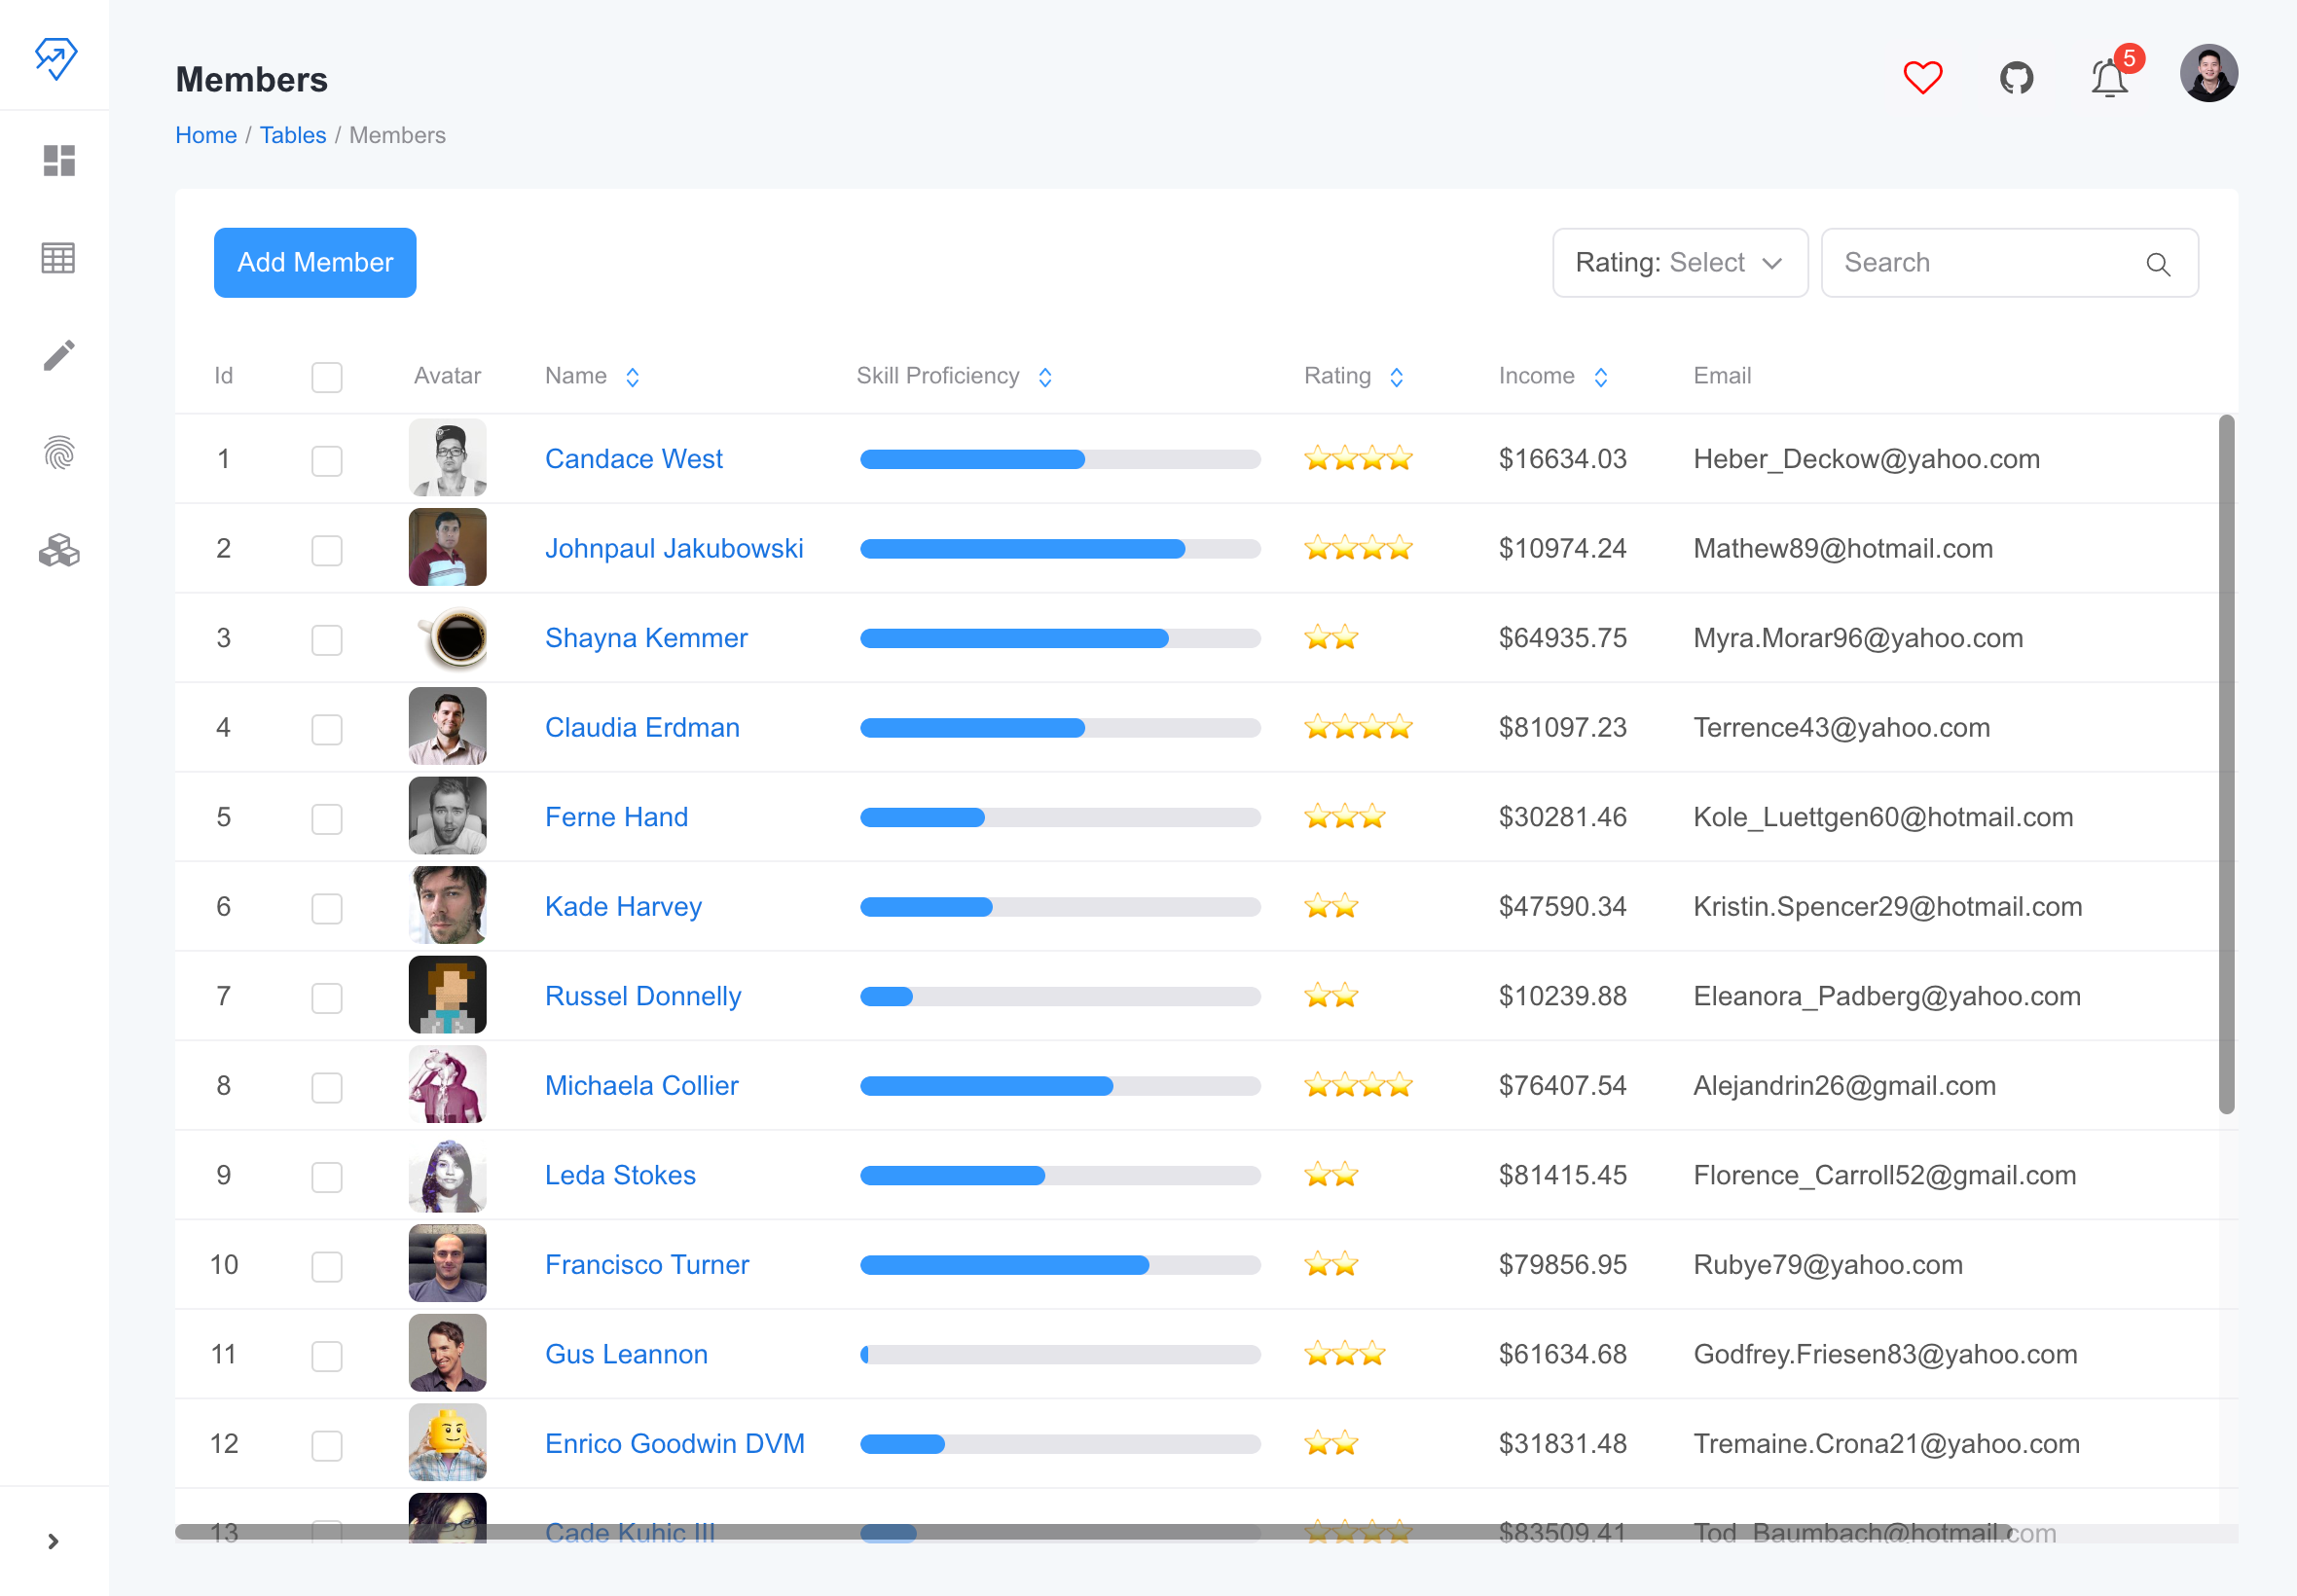Open the Rating Select dropdown
Image resolution: width=2297 pixels, height=1596 pixels.
click(x=1679, y=263)
